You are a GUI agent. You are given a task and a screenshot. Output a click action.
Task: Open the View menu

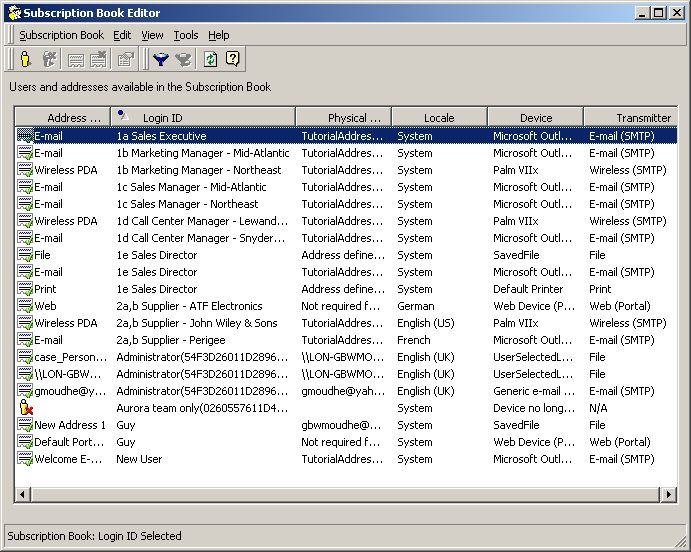click(x=152, y=35)
